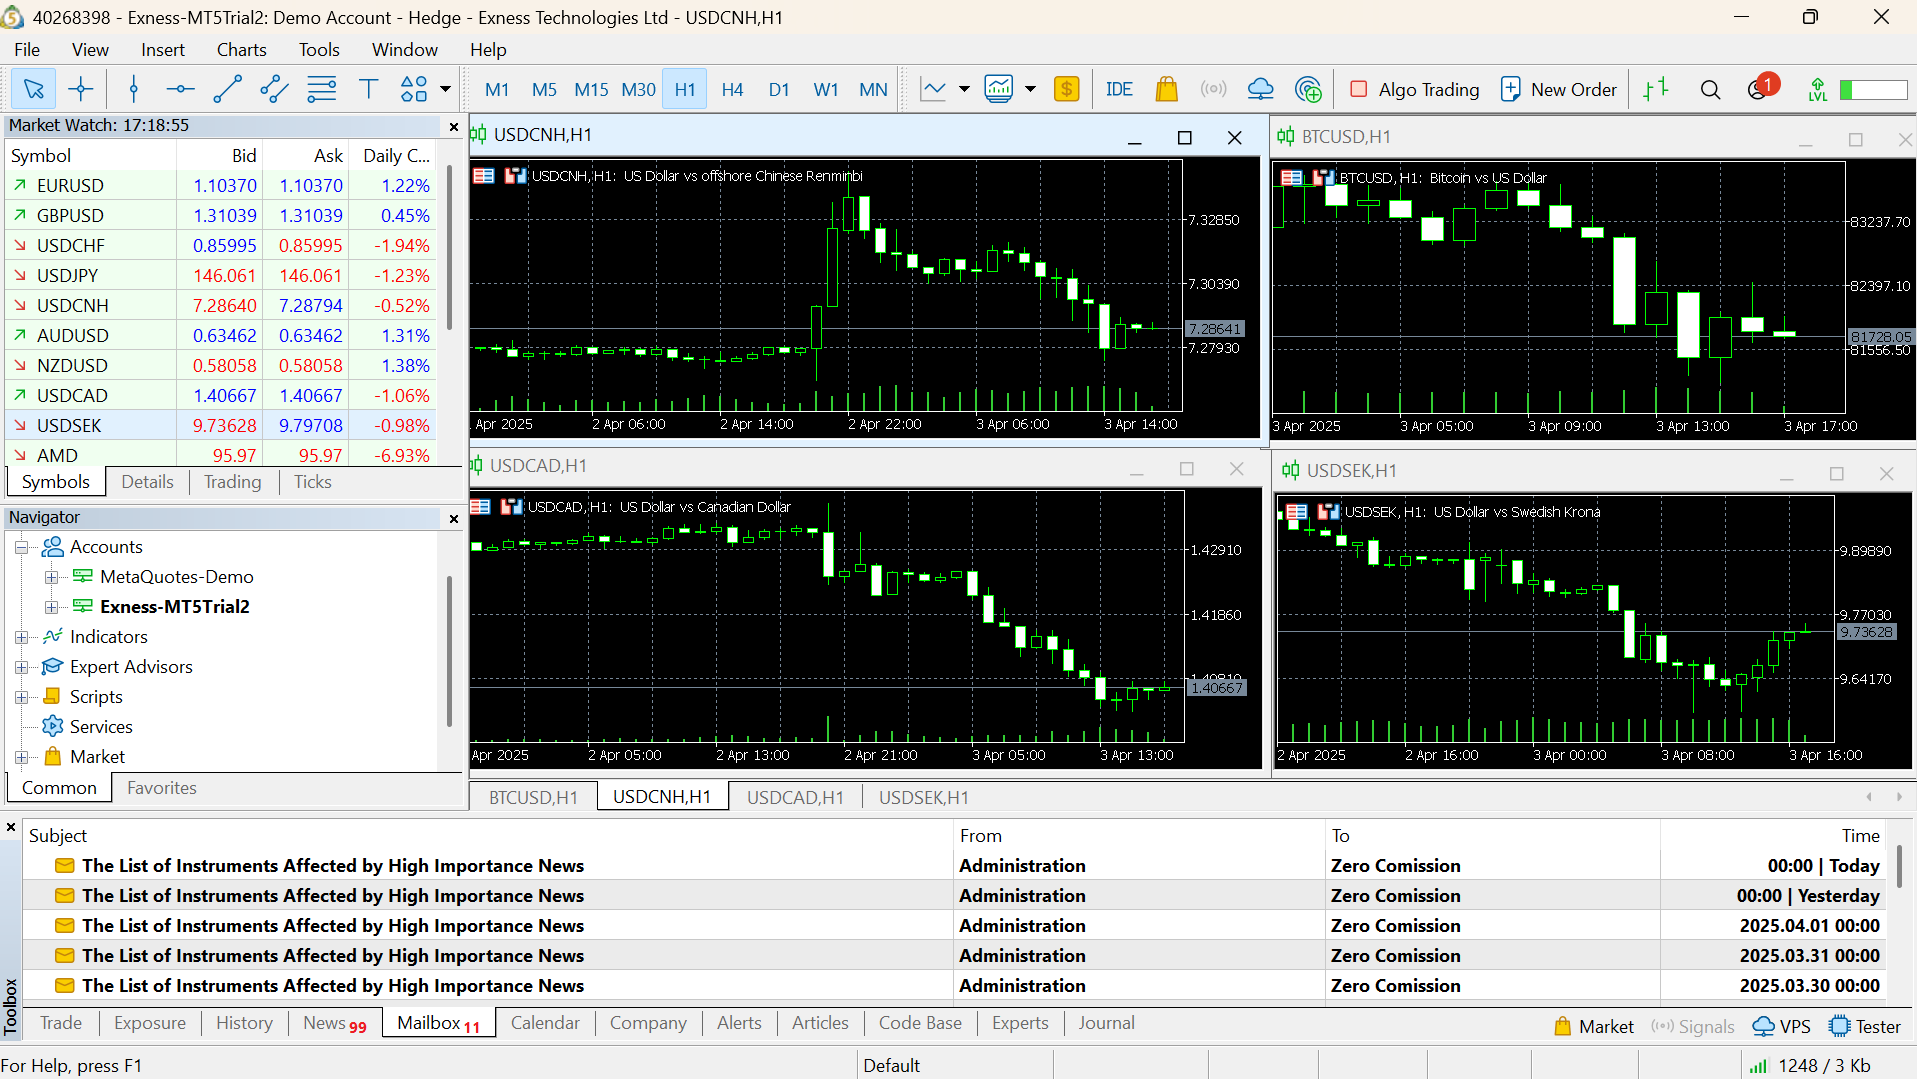Select EURUSD row in Market Watch

coord(221,185)
